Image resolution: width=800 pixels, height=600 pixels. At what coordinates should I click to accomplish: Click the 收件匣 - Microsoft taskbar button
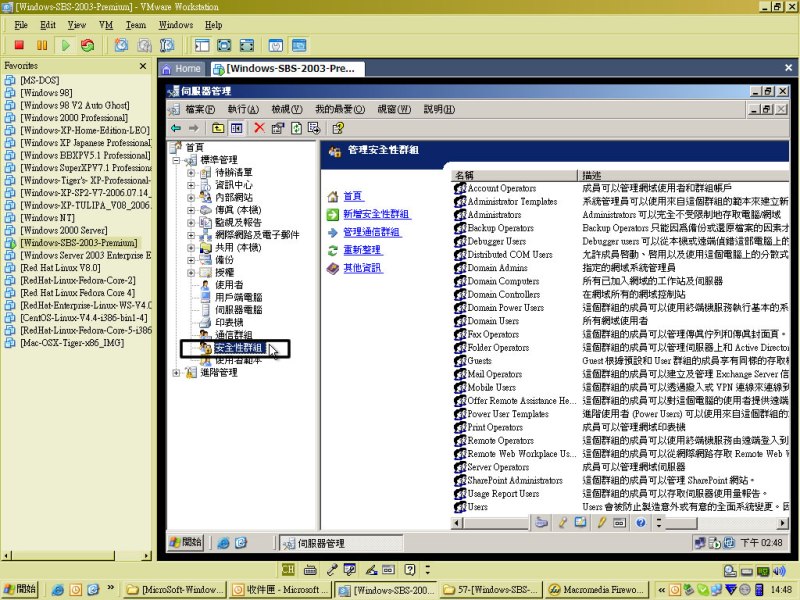[x=280, y=590]
